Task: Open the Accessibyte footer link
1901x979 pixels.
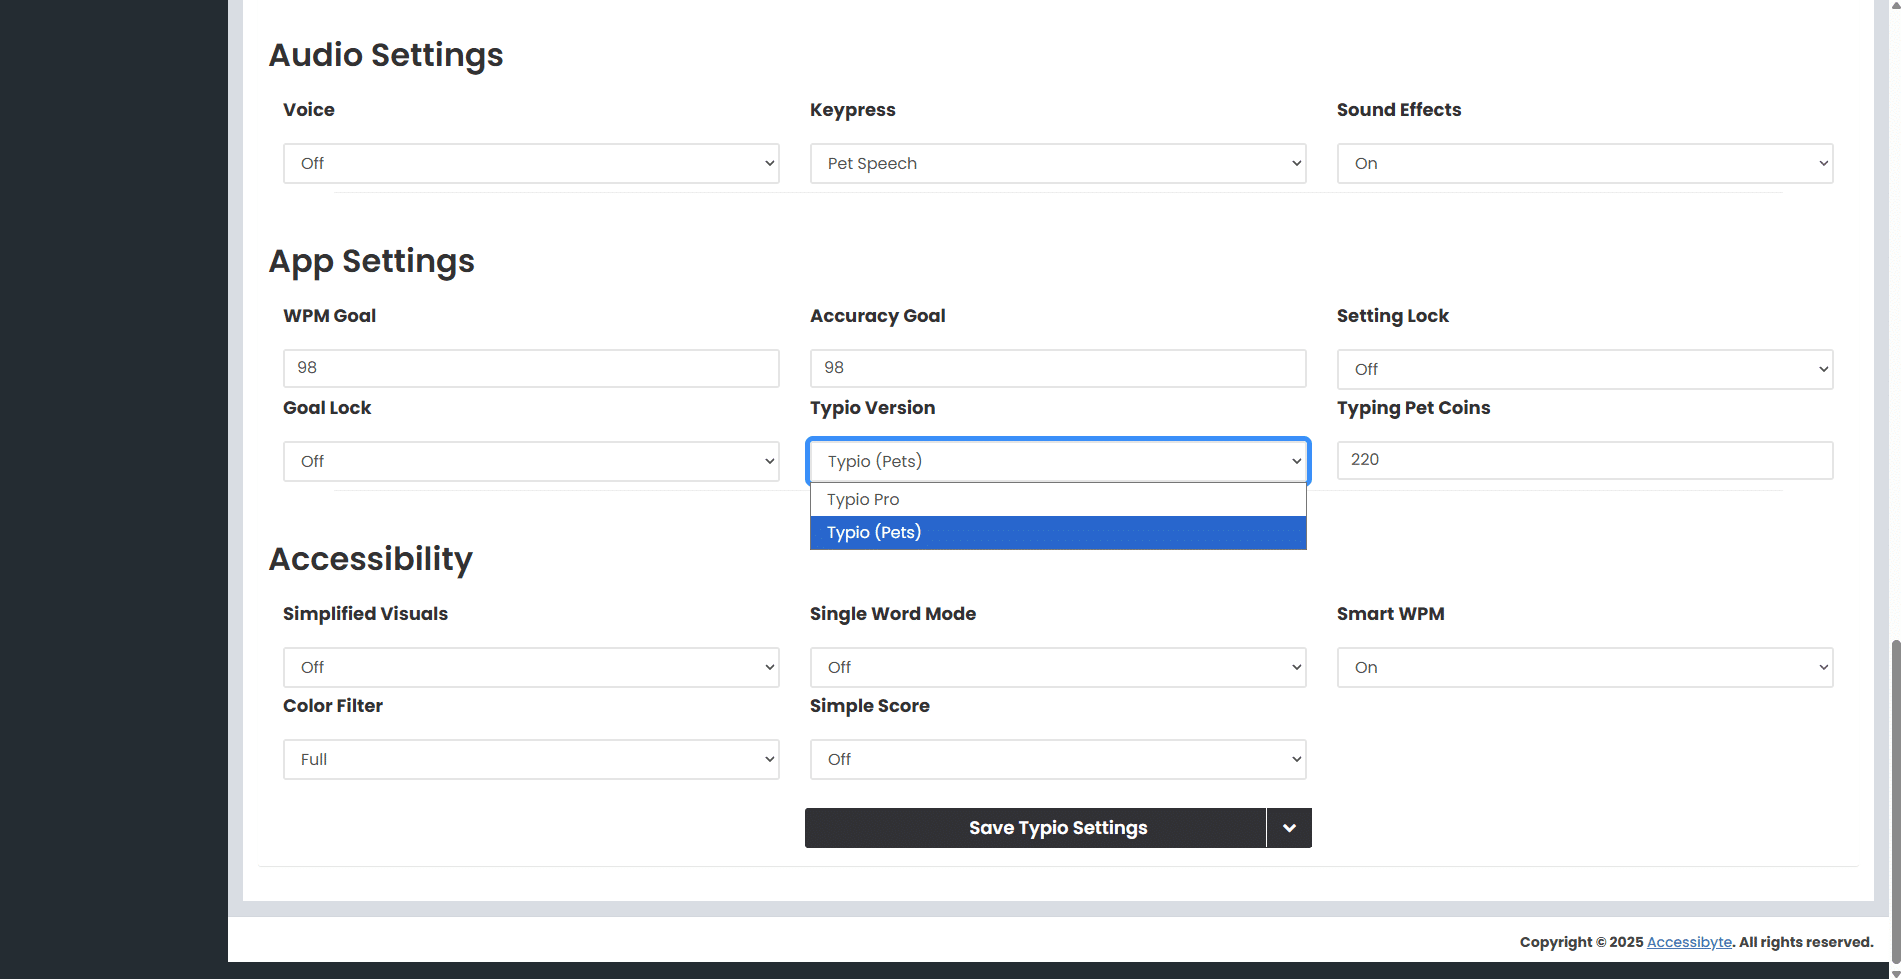Action: pyautogui.click(x=1688, y=942)
